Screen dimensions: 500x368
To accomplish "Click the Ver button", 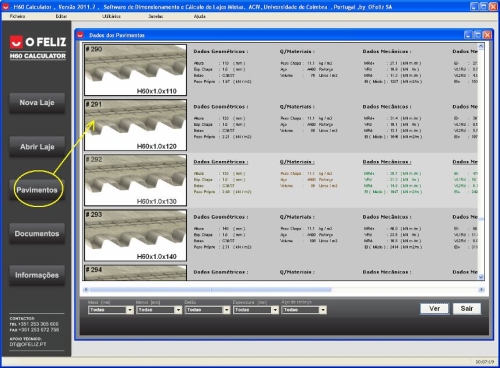I will tap(434, 309).
